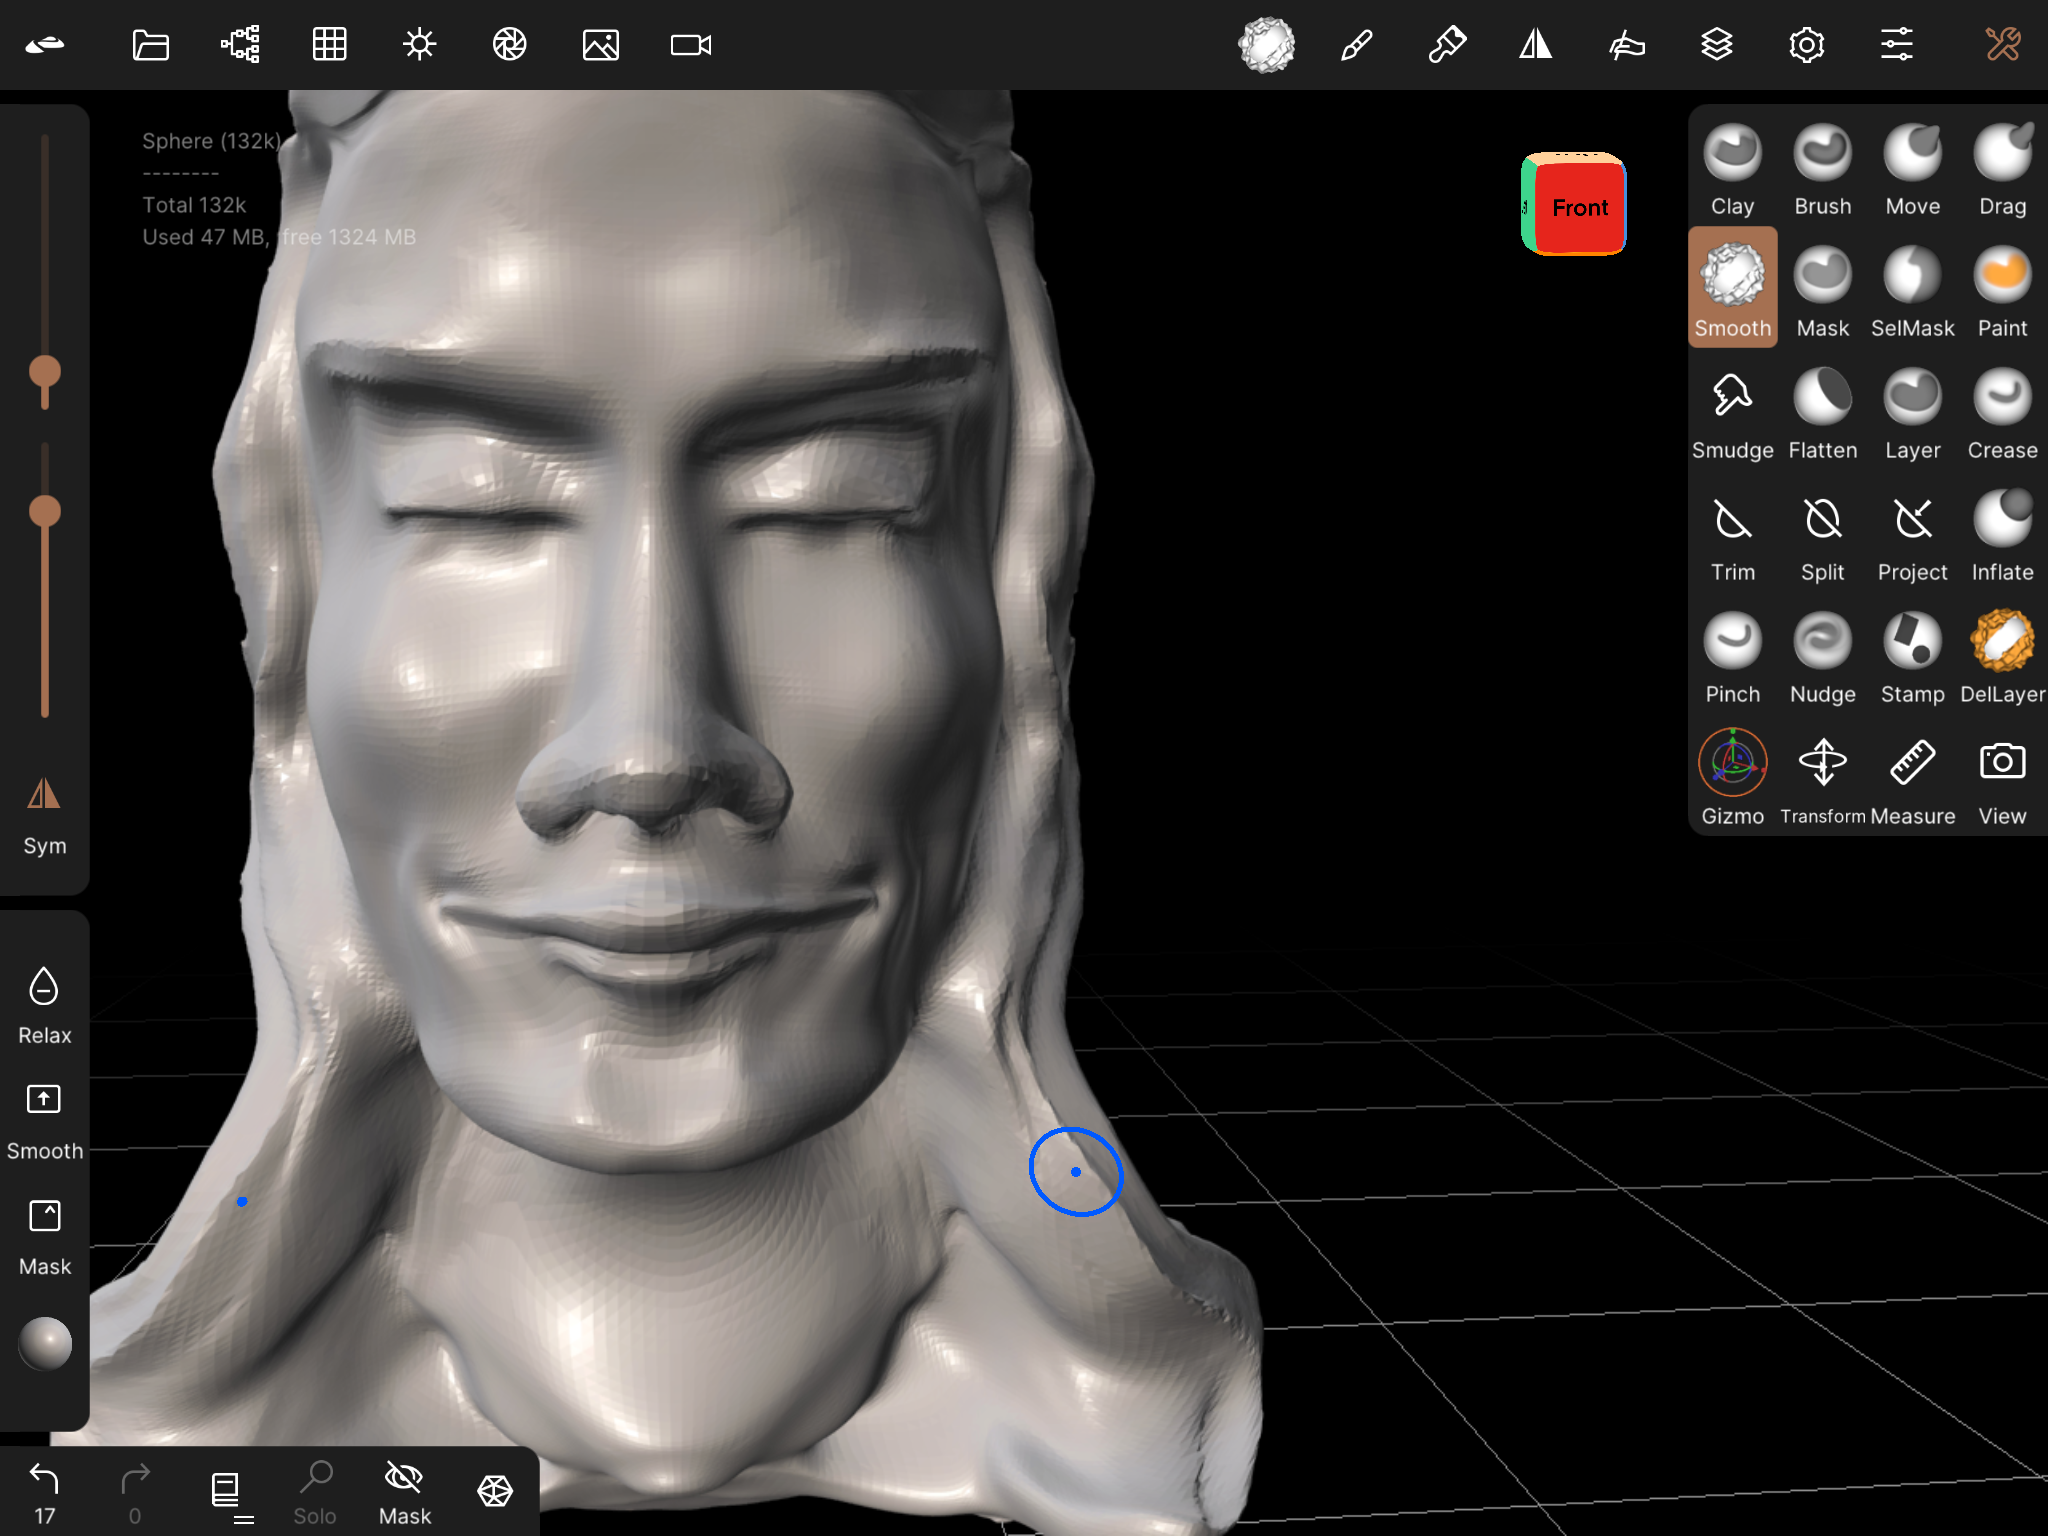Open the files folder menu

(x=150, y=45)
